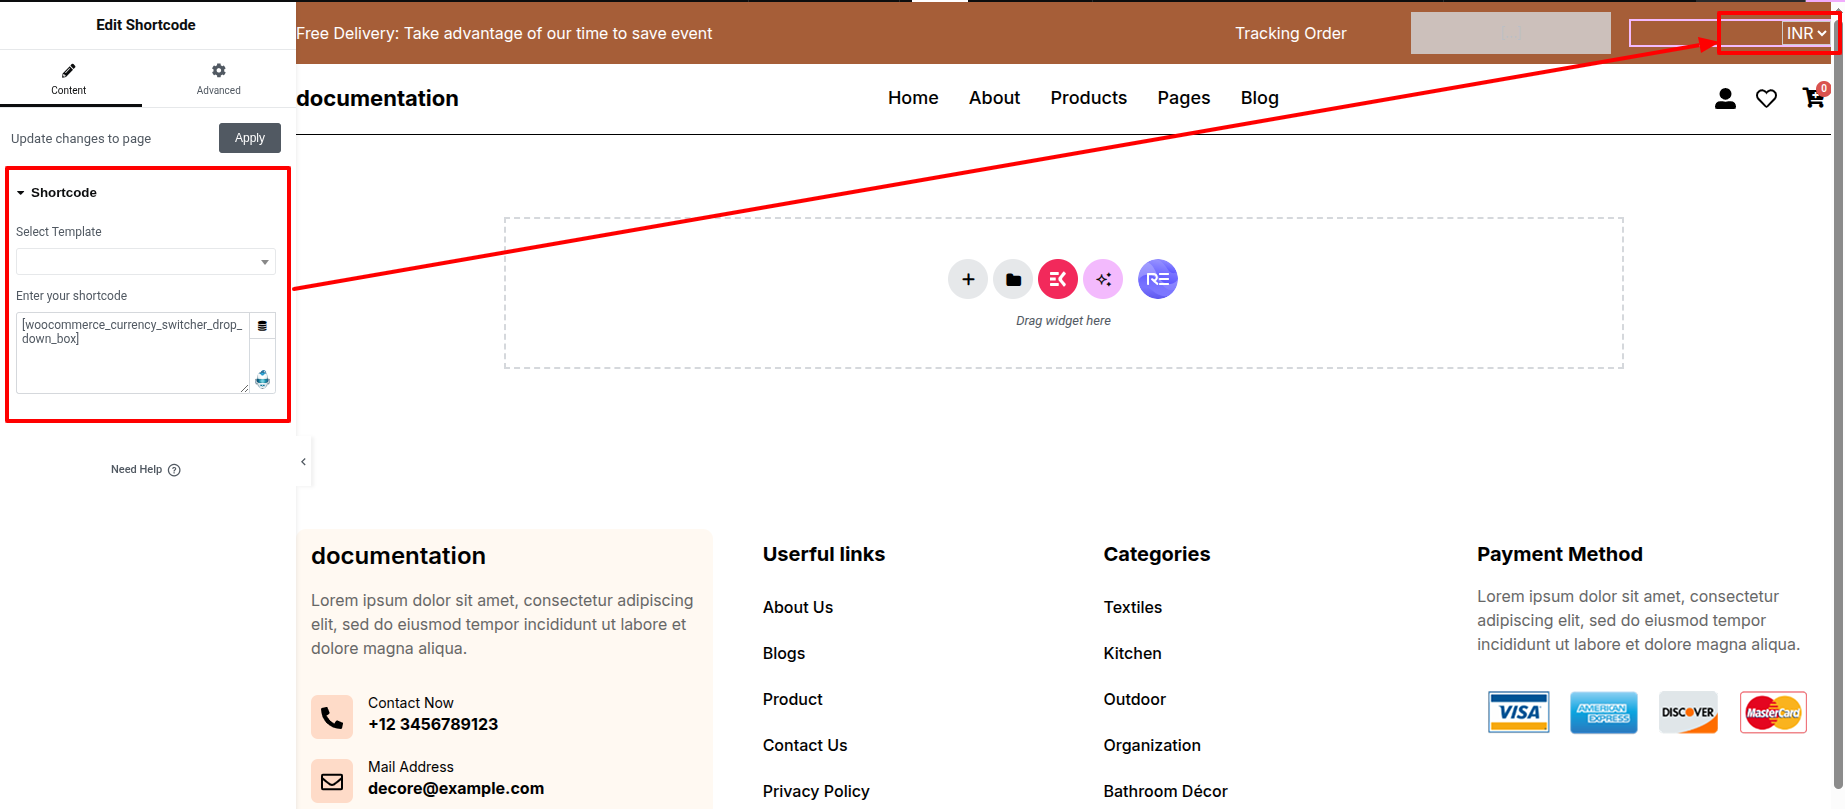Click the add new section plus icon
Viewport: 1845px width, 809px height.
point(967,279)
